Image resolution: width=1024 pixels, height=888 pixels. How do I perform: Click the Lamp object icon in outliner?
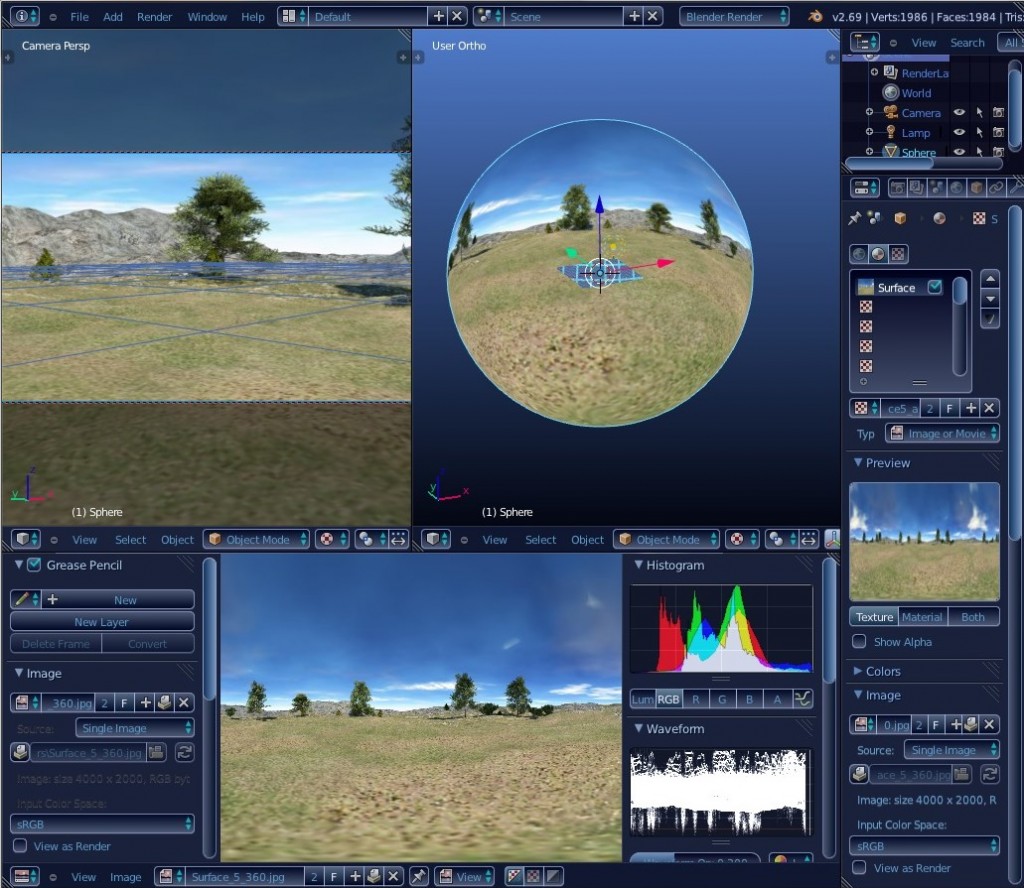(890, 133)
